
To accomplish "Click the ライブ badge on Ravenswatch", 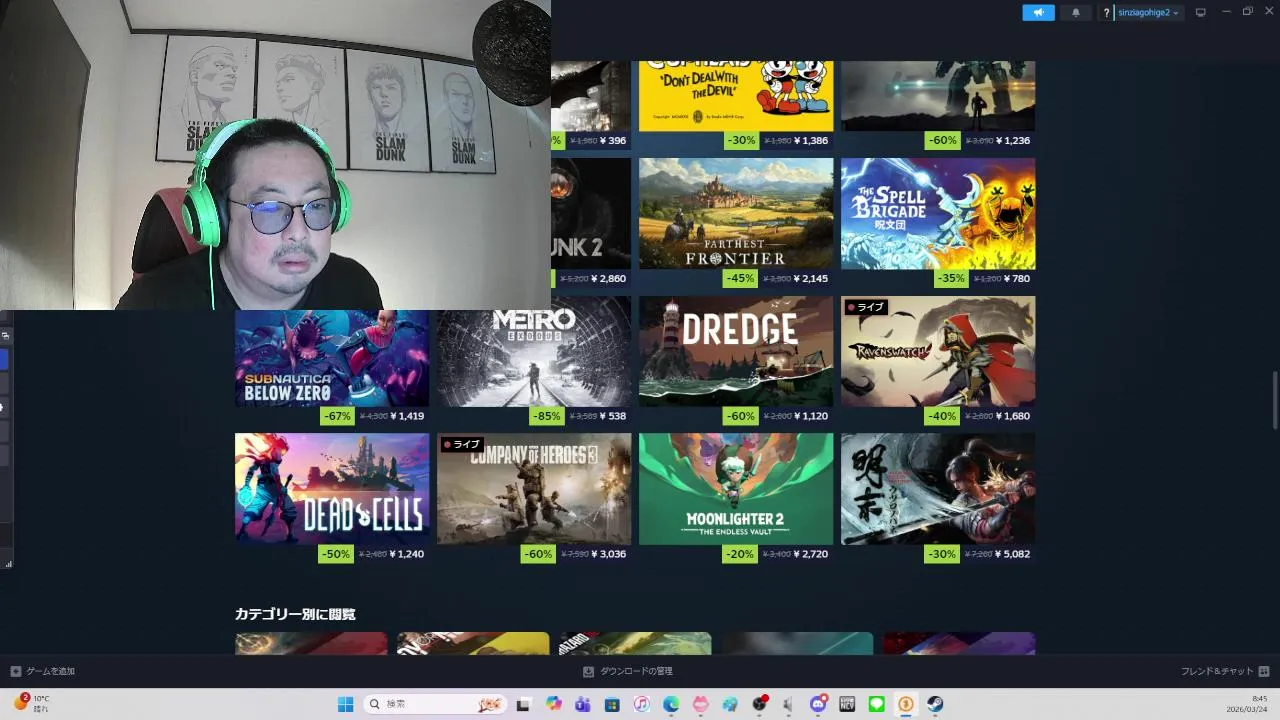I will click(865, 307).
